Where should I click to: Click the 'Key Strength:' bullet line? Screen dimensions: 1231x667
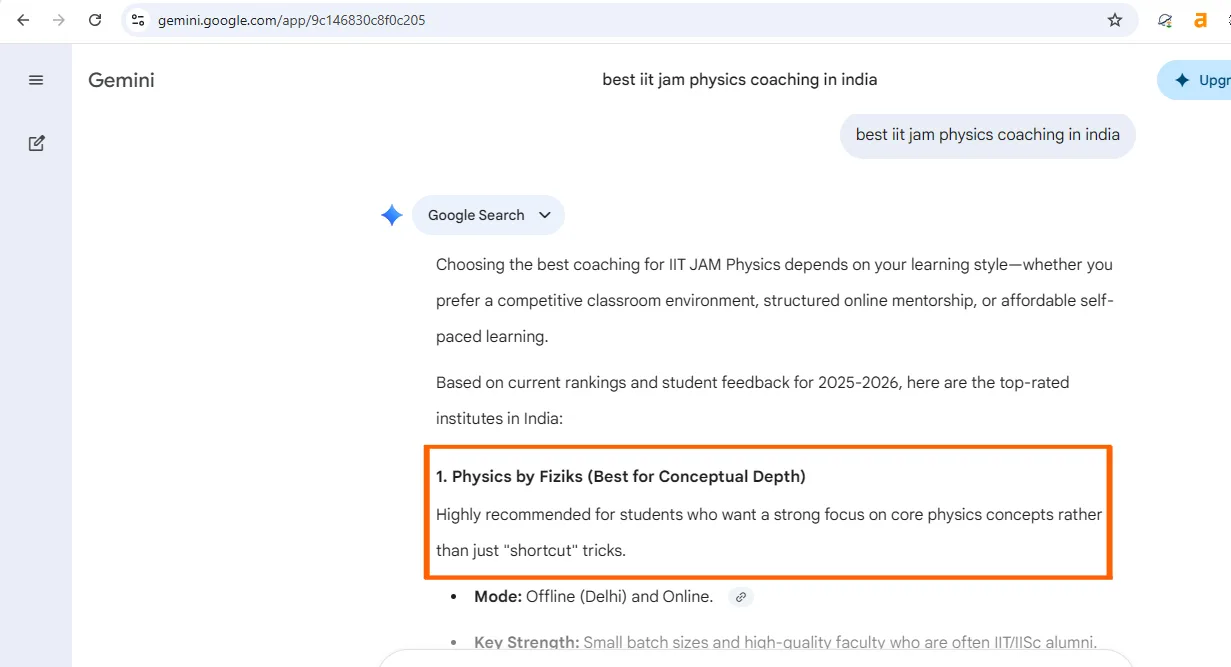[786, 642]
